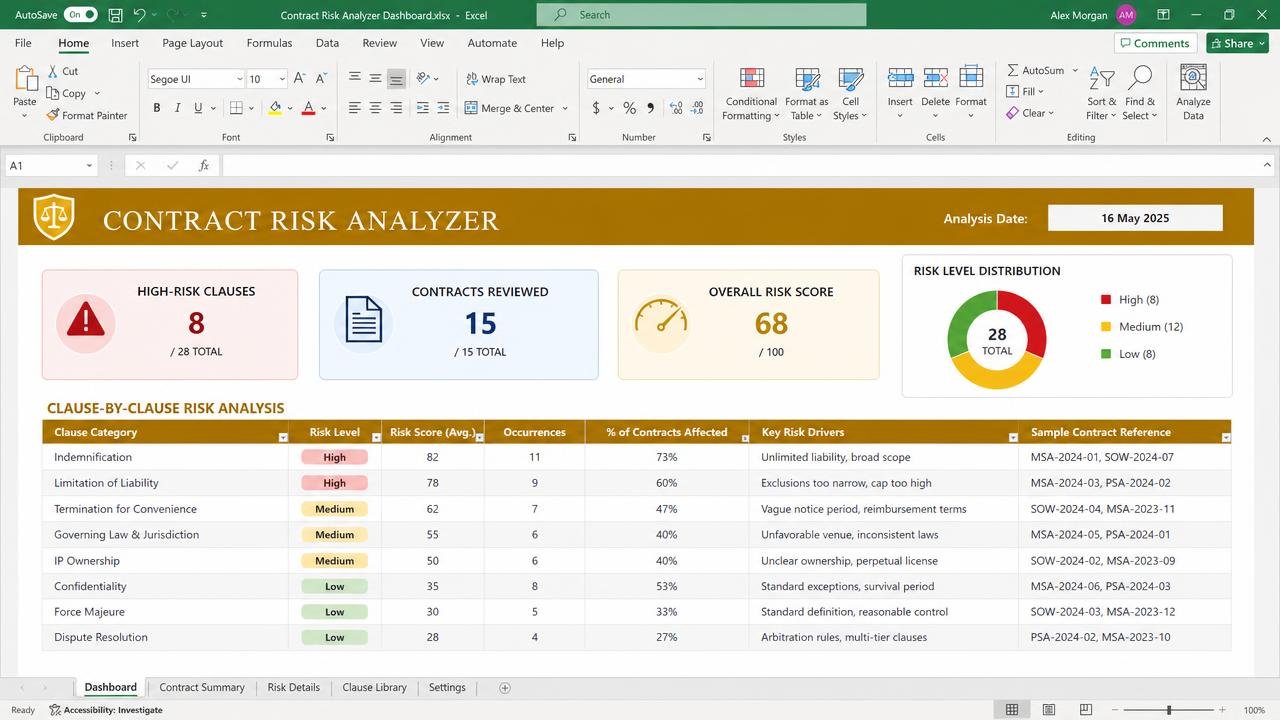This screenshot has width=1280, height=720.
Task: Click the Cut scissors icon
Action: point(53,71)
